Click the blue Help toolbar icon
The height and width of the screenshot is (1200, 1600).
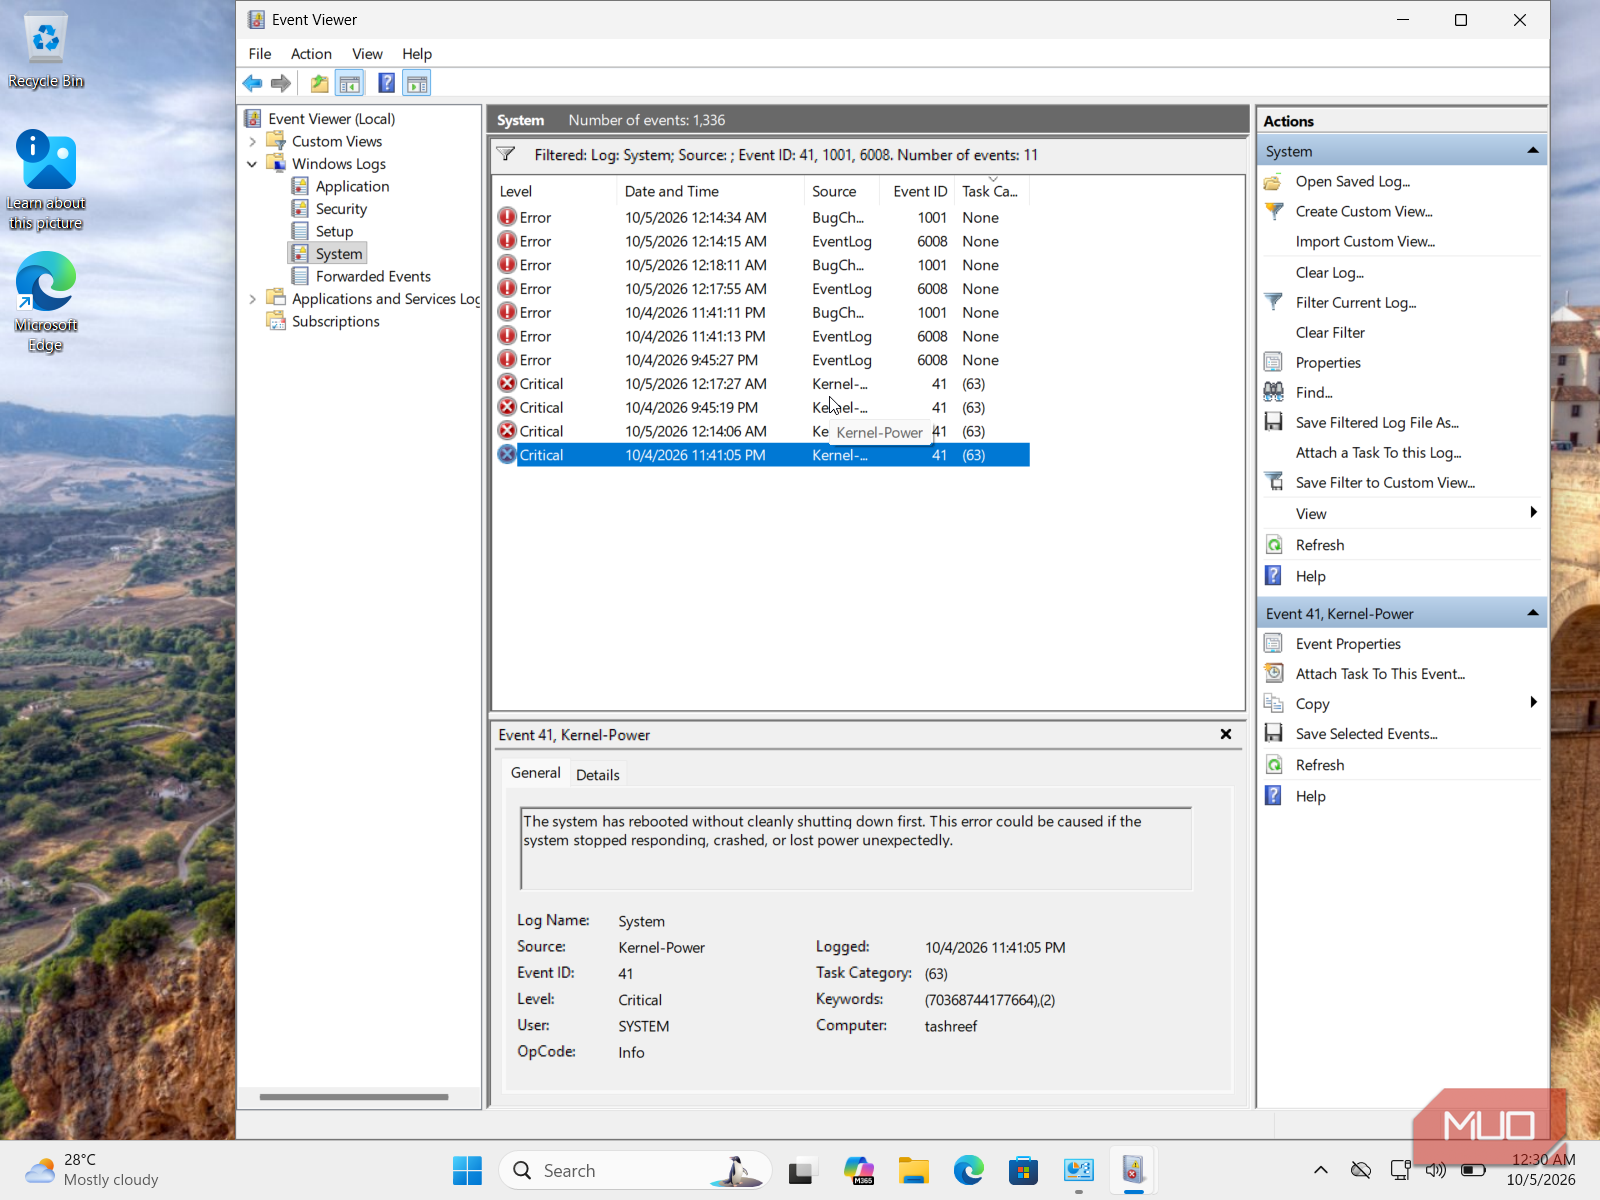pos(387,84)
